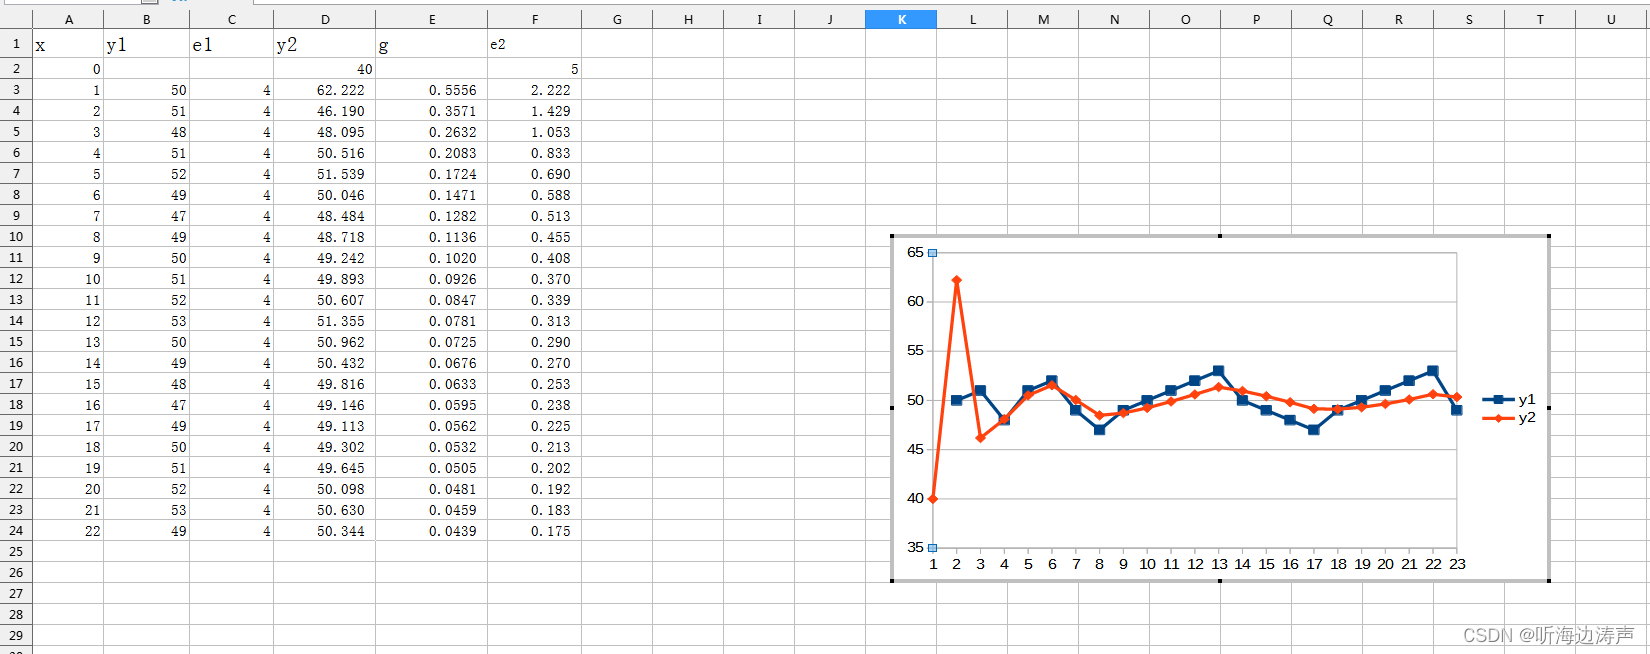
Task: Select cell with value 0.175
Action: tap(535, 531)
